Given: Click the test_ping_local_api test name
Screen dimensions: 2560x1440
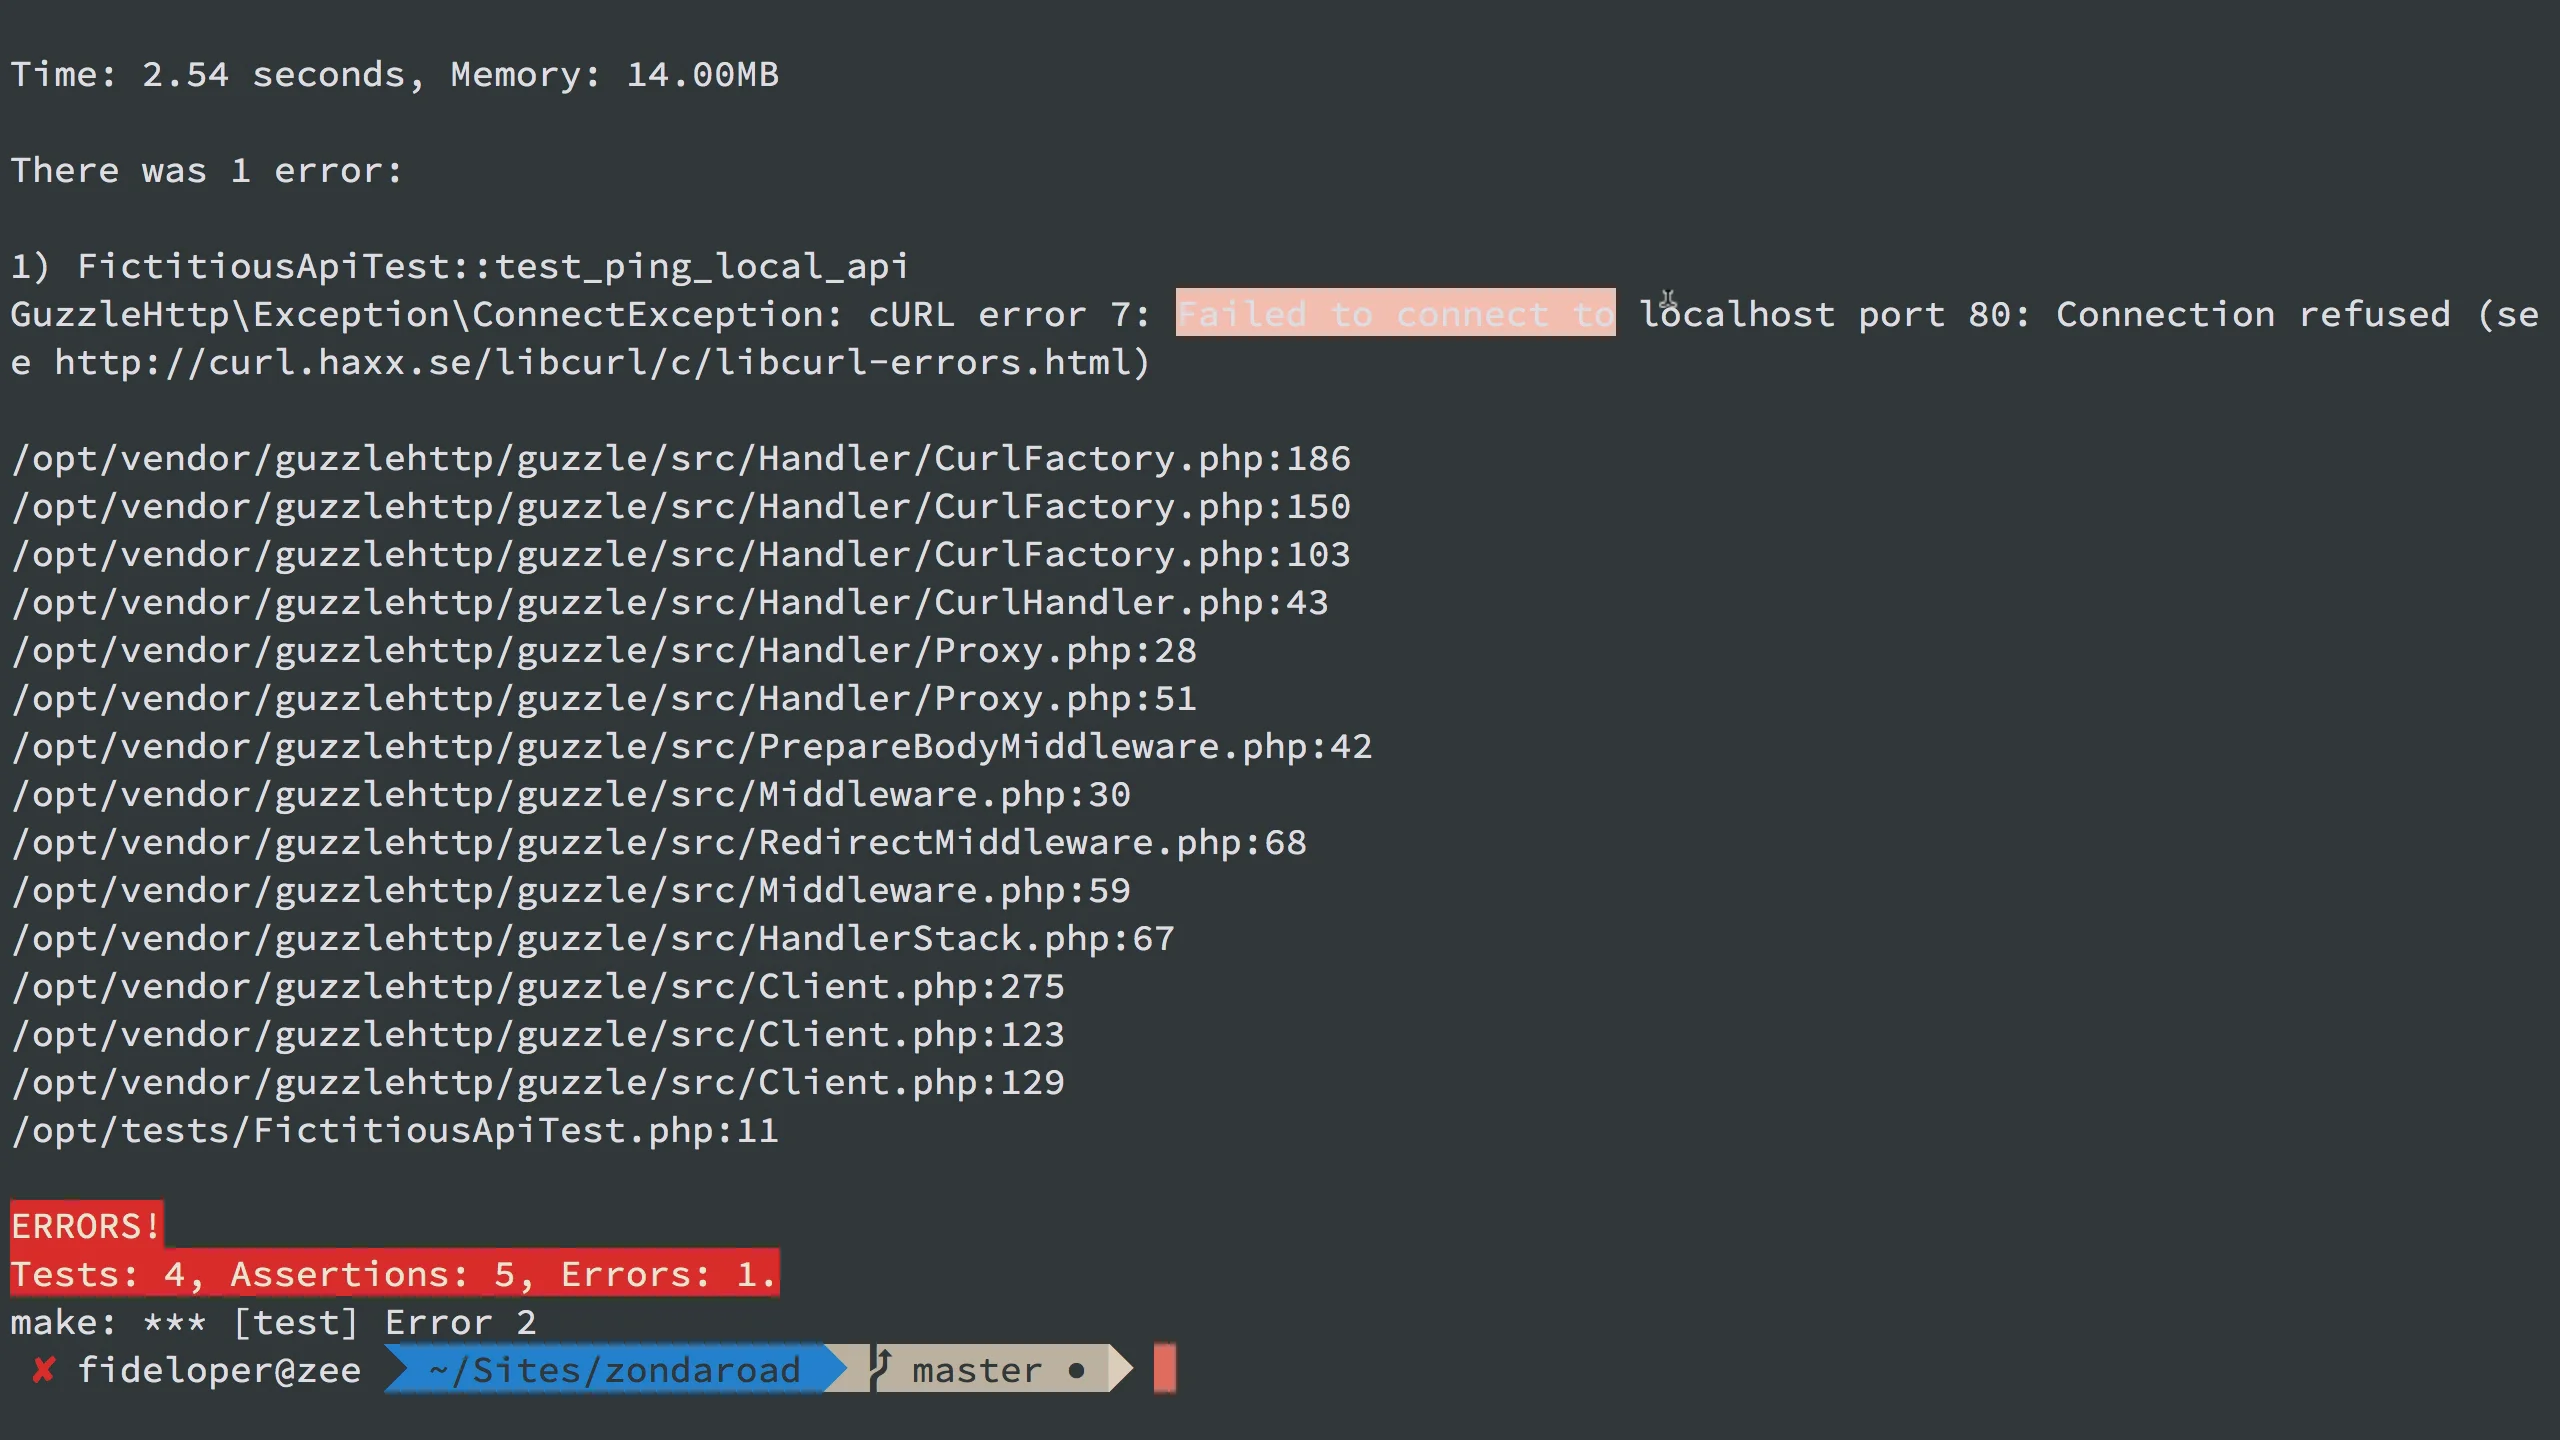Looking at the screenshot, I should point(701,267).
